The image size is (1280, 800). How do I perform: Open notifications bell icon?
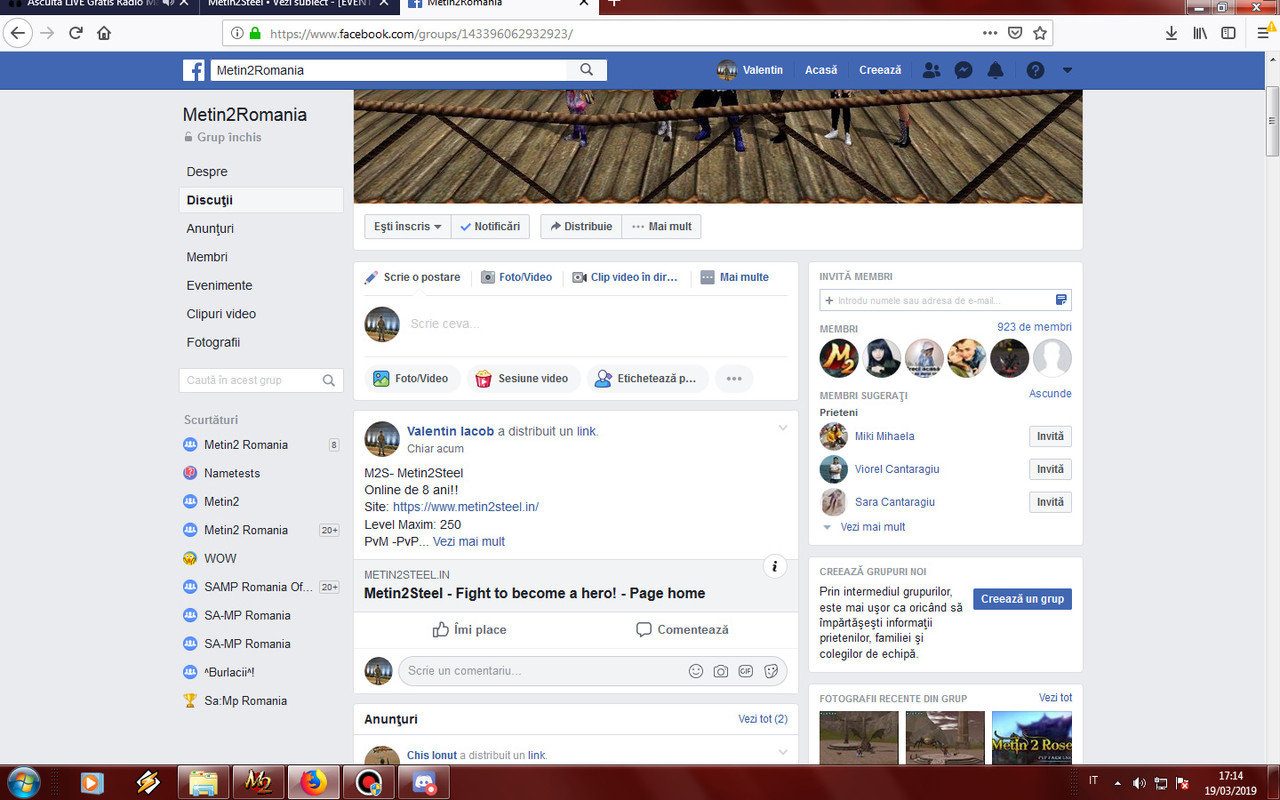click(x=995, y=70)
